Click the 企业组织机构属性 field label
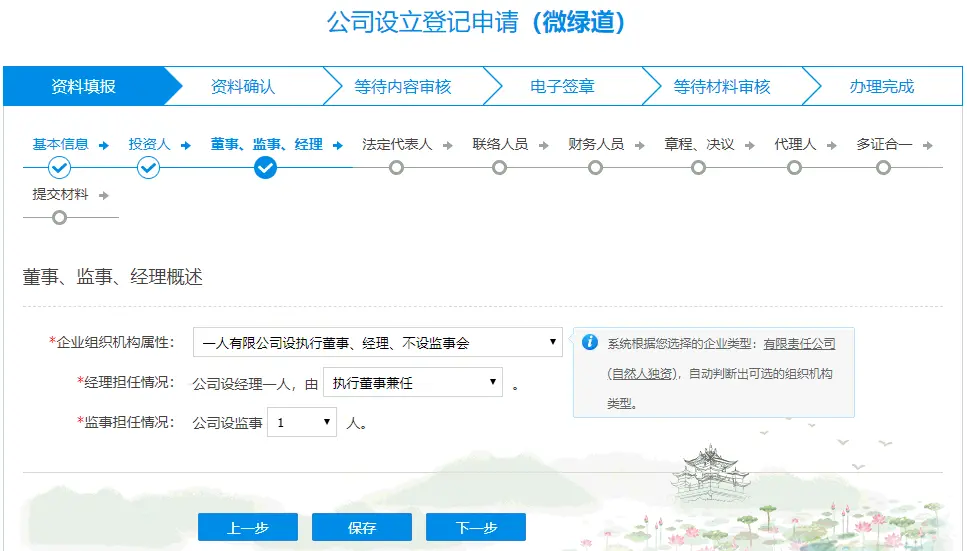 point(112,342)
